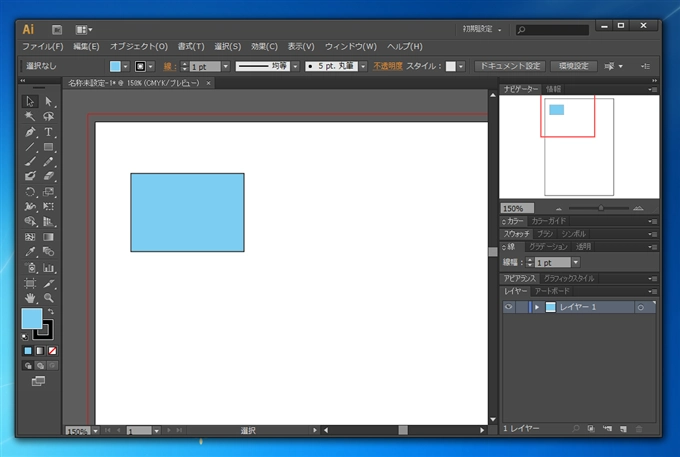Select the Lasso tool
This screenshot has height=457, width=680.
pos(48,116)
